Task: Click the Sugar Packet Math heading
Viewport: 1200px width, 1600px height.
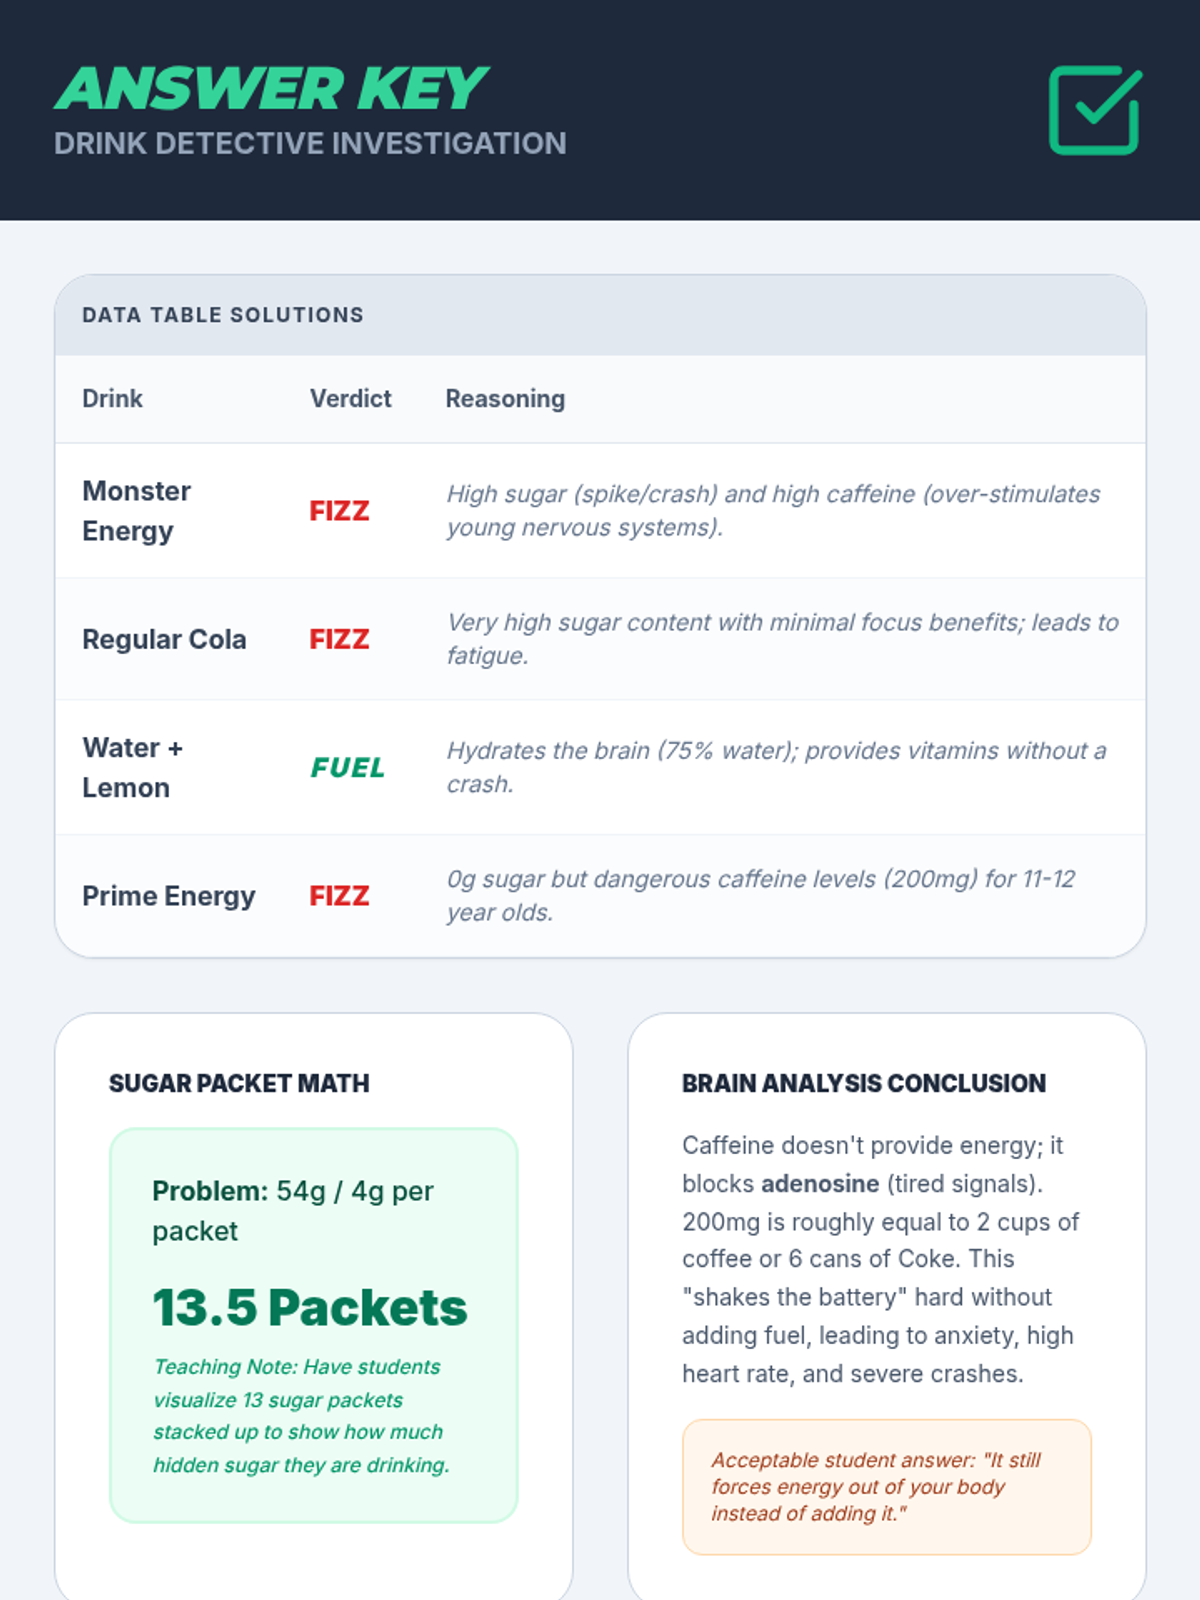Action: pos(239,1083)
